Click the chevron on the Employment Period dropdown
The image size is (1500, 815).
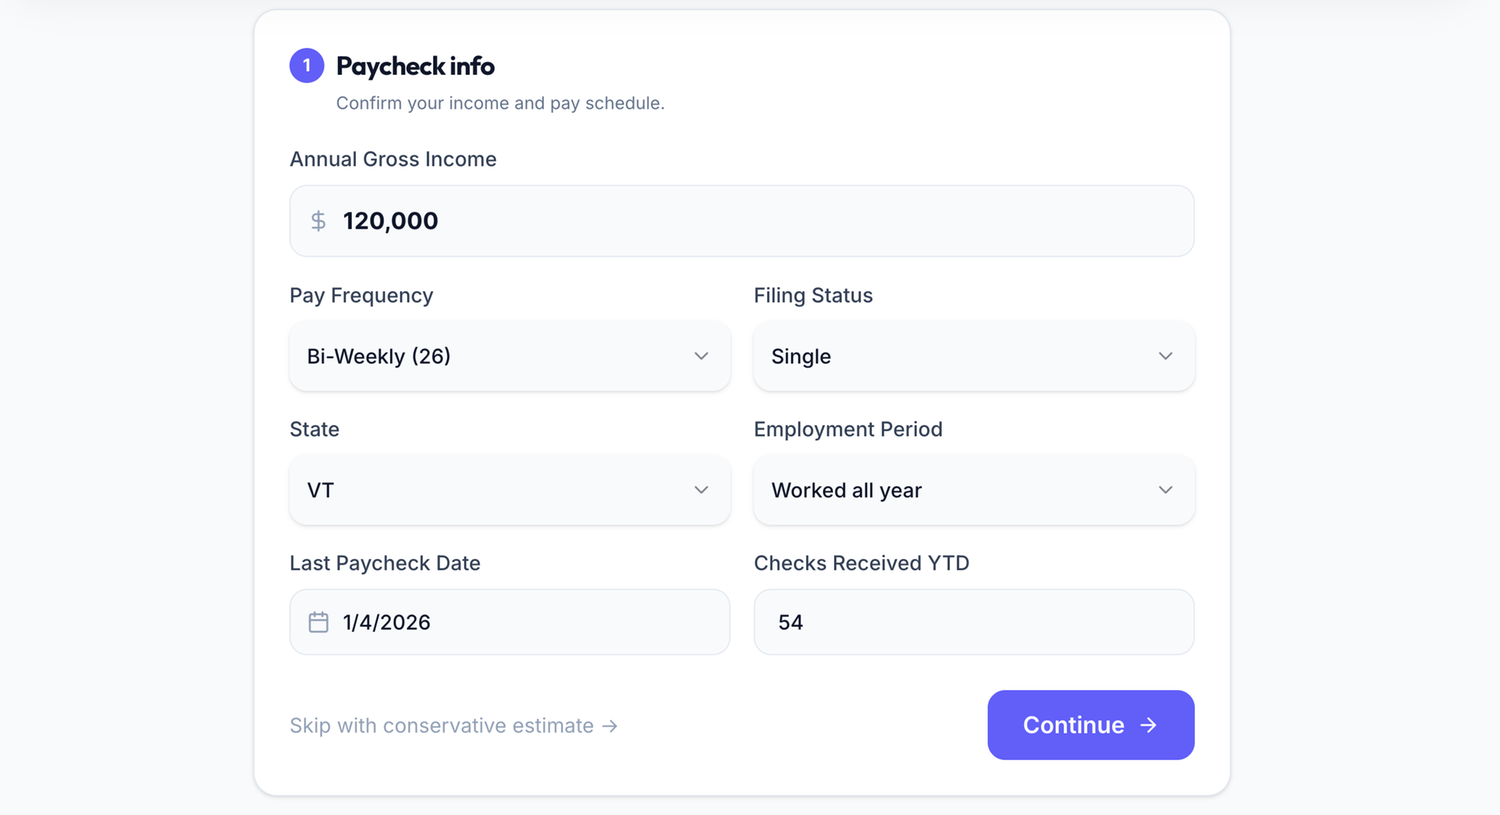1165,490
